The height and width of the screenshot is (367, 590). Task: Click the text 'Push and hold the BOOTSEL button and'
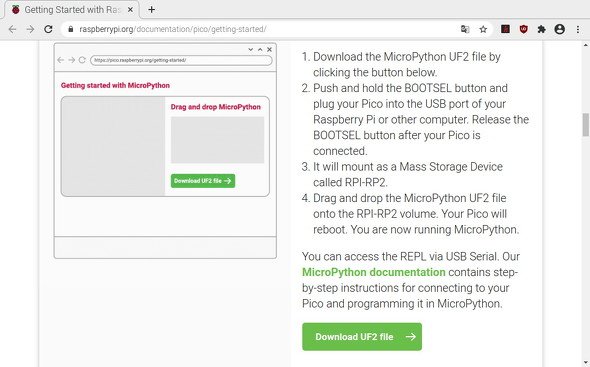(x=411, y=88)
